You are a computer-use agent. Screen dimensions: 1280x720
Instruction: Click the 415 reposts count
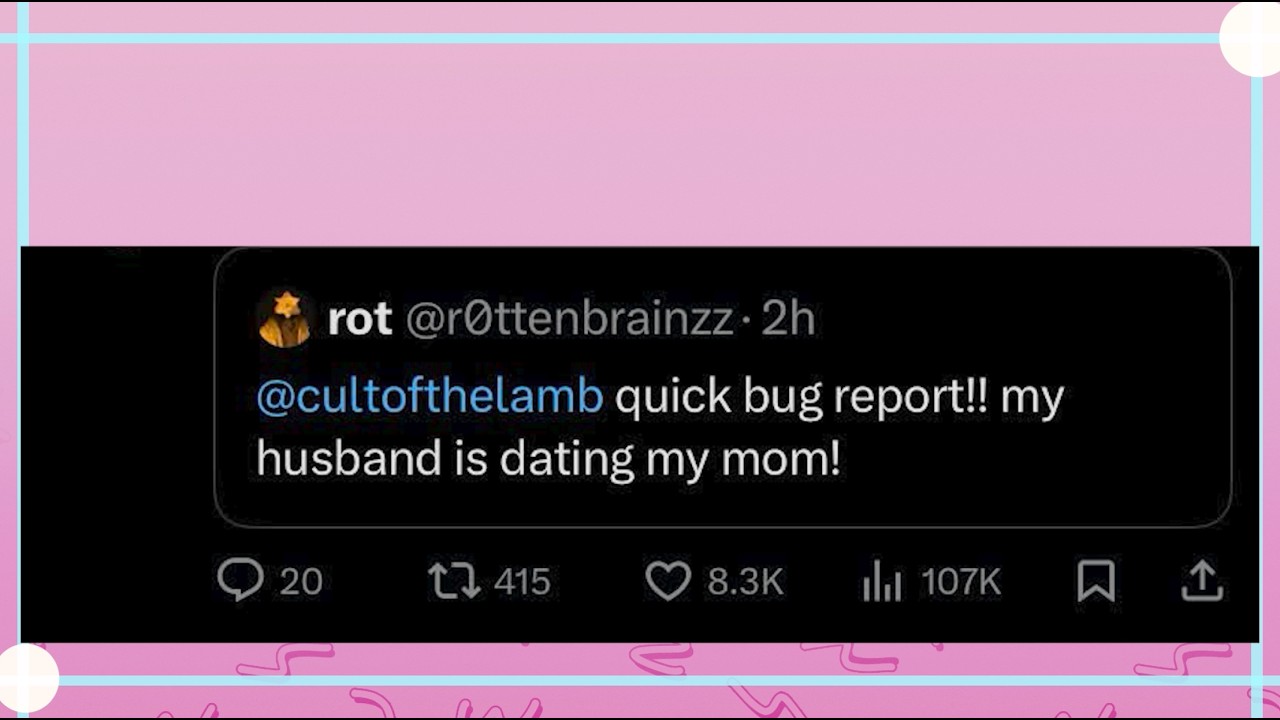522,581
